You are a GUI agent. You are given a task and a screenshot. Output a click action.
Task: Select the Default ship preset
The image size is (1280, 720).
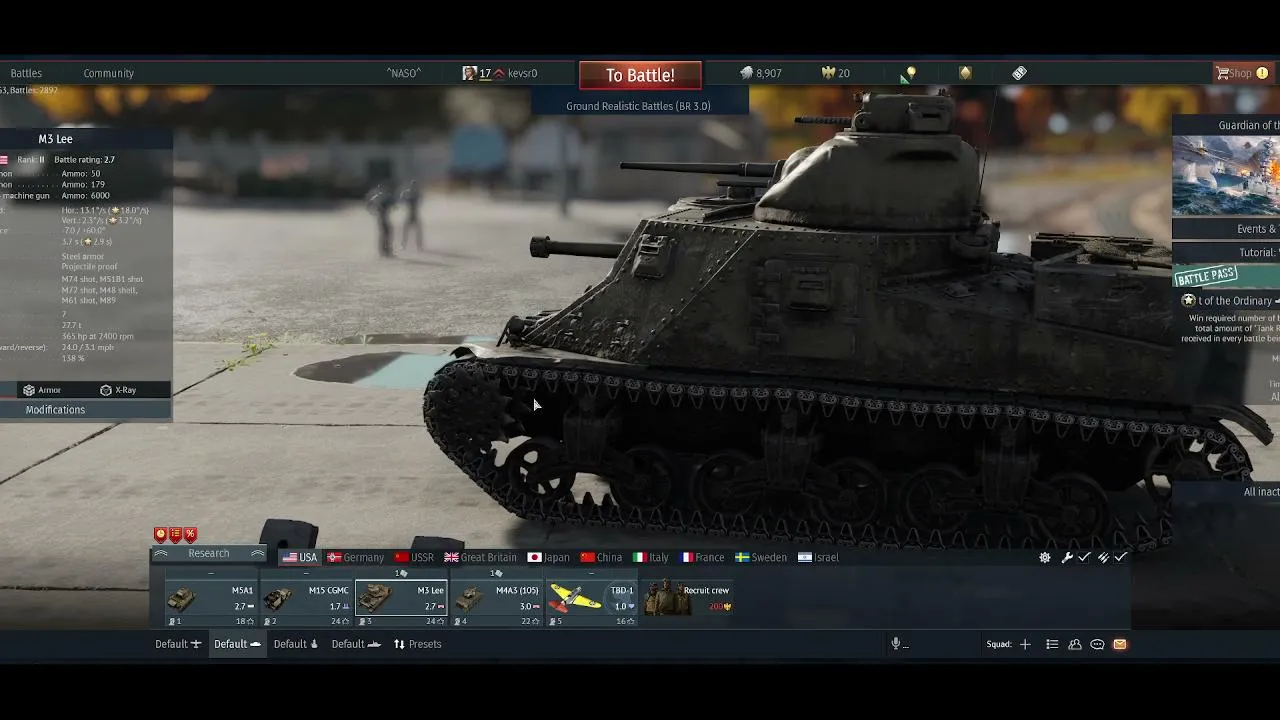click(356, 644)
